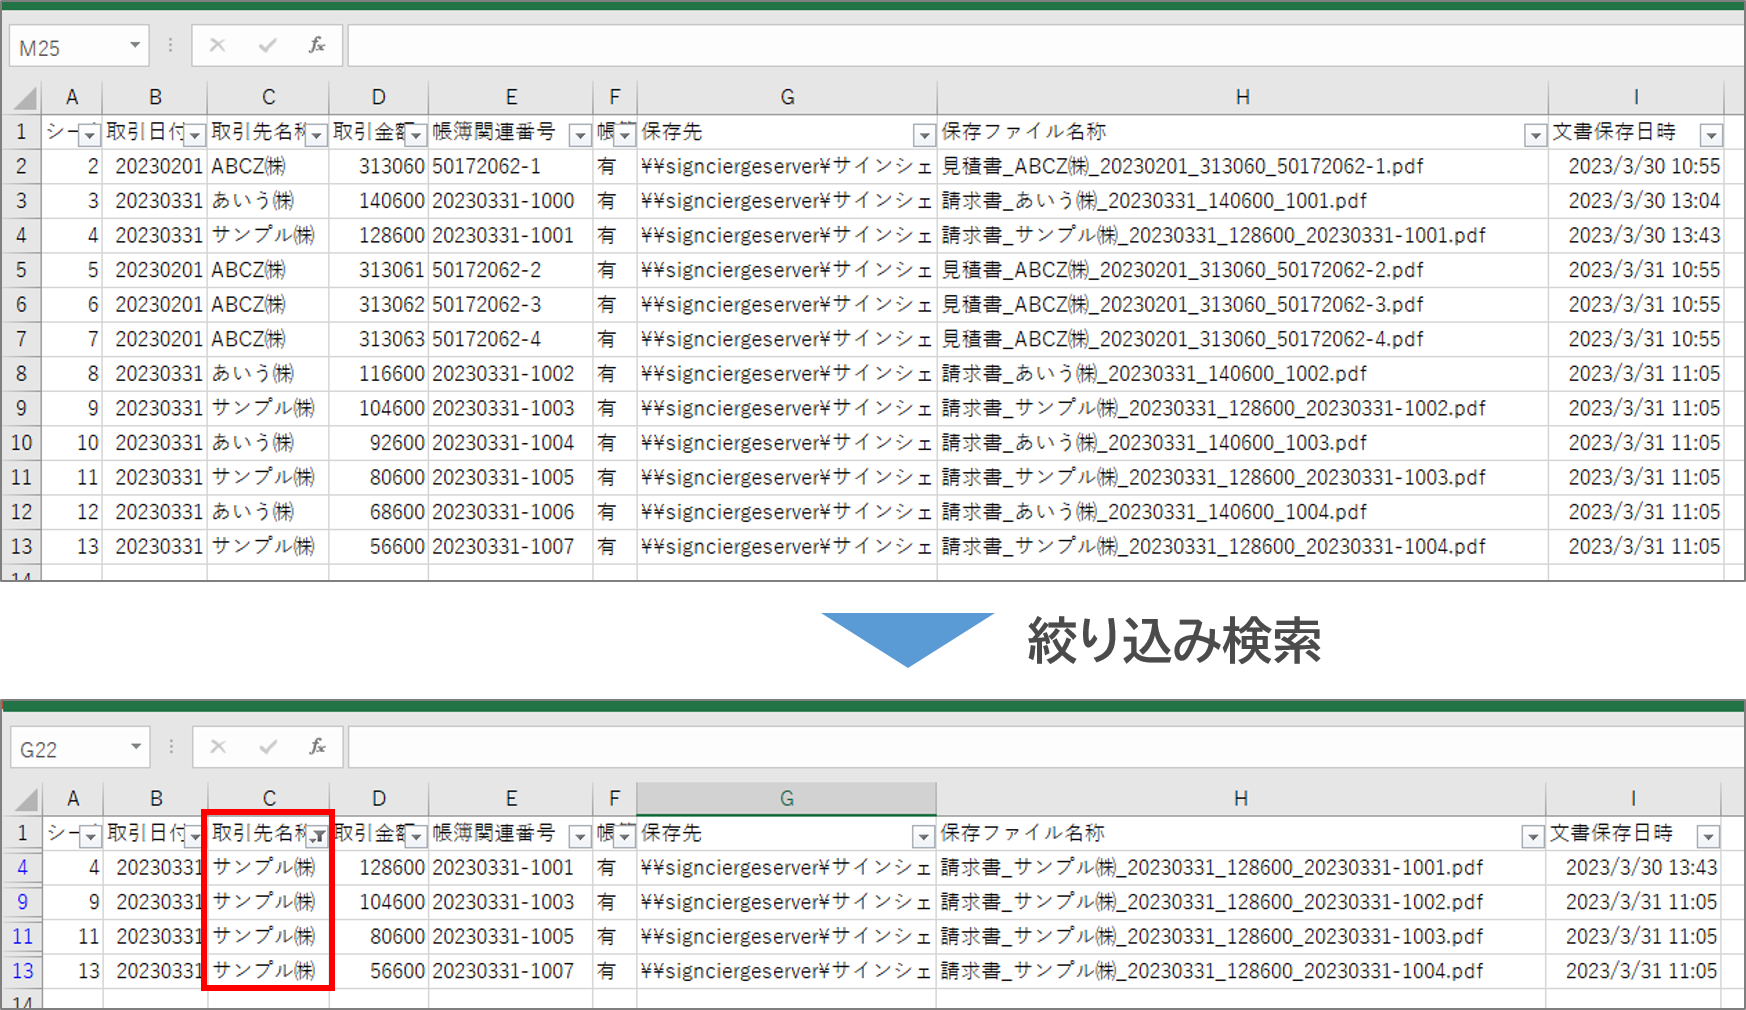The height and width of the screenshot is (1010, 1746).
Task: Select column E header in unfiltered sheet
Action: click(511, 97)
